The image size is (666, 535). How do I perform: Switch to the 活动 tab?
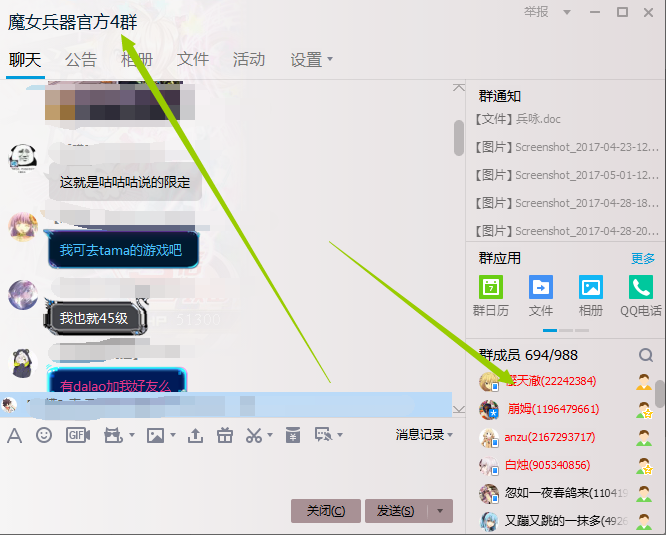click(249, 59)
